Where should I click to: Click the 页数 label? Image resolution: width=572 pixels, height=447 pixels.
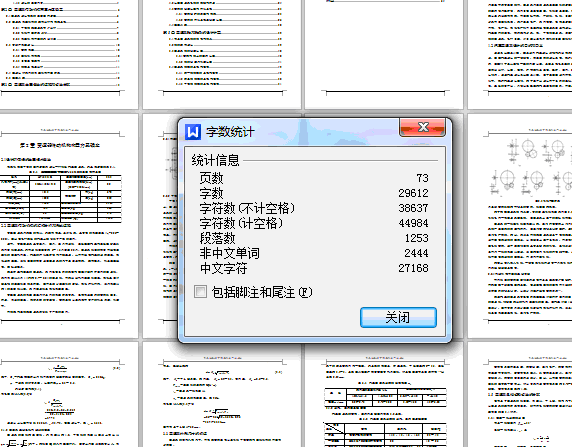pyautogui.click(x=211, y=178)
